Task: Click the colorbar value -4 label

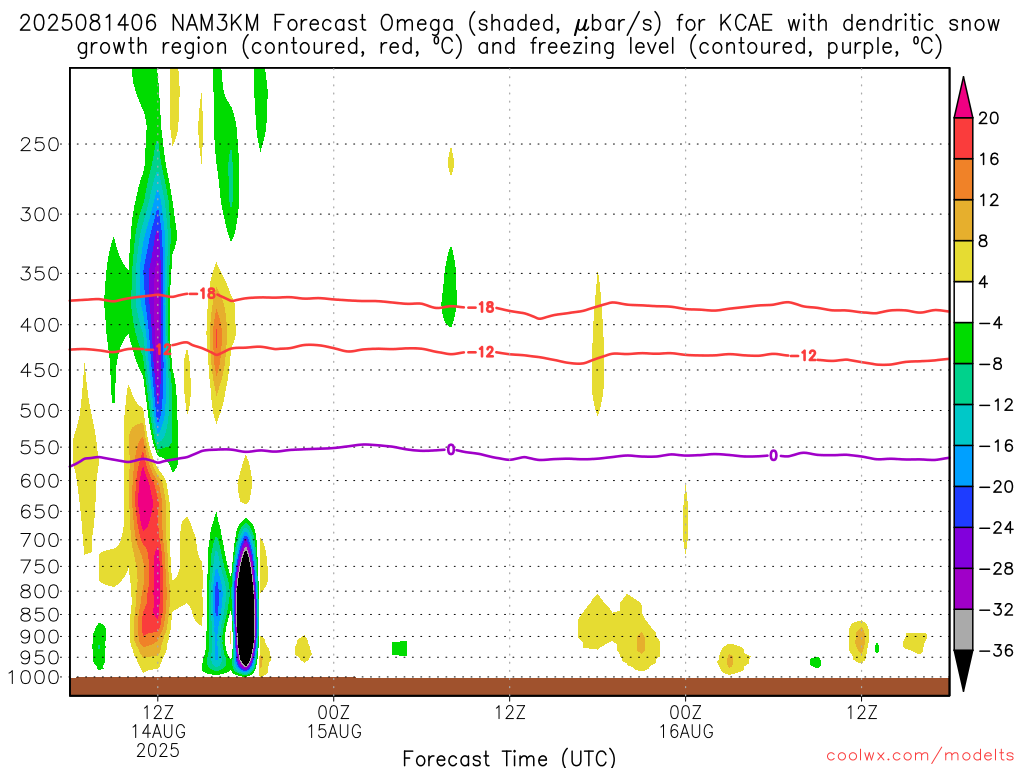Action: coord(990,323)
